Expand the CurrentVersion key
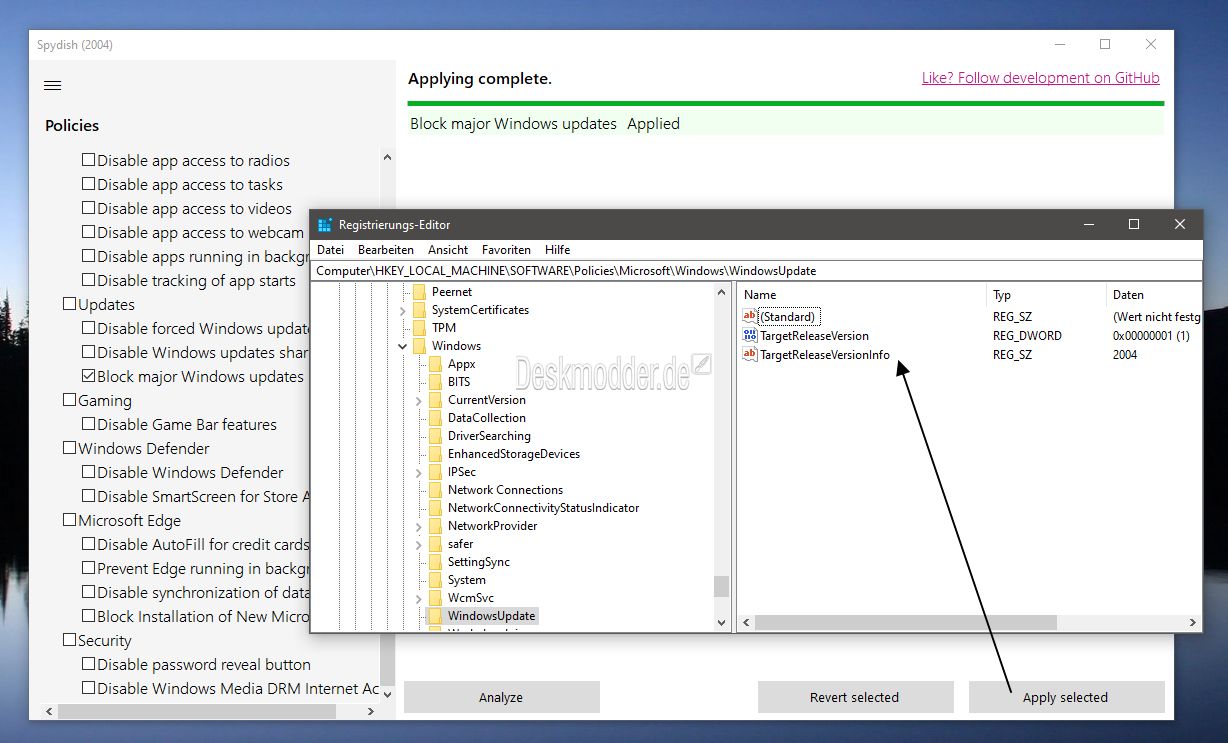The height and width of the screenshot is (743, 1228). (419, 400)
